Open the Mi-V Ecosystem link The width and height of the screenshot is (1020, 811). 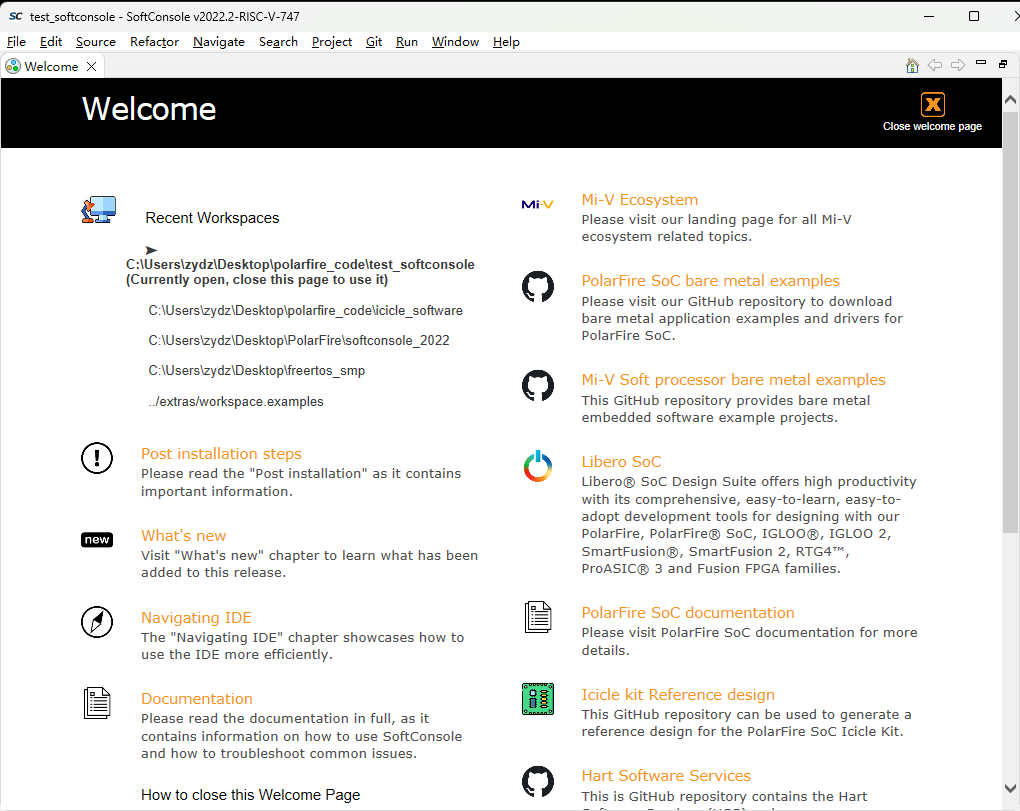pos(639,200)
